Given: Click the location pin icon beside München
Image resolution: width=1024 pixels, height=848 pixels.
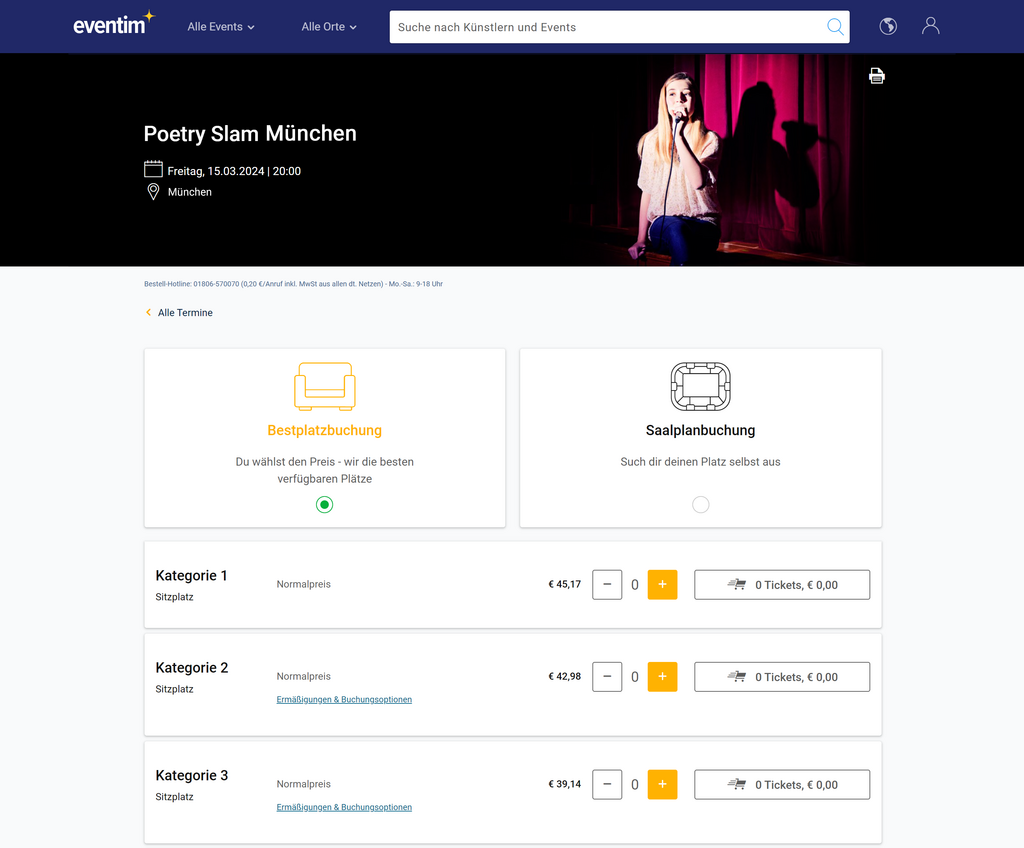Looking at the screenshot, I should (153, 191).
